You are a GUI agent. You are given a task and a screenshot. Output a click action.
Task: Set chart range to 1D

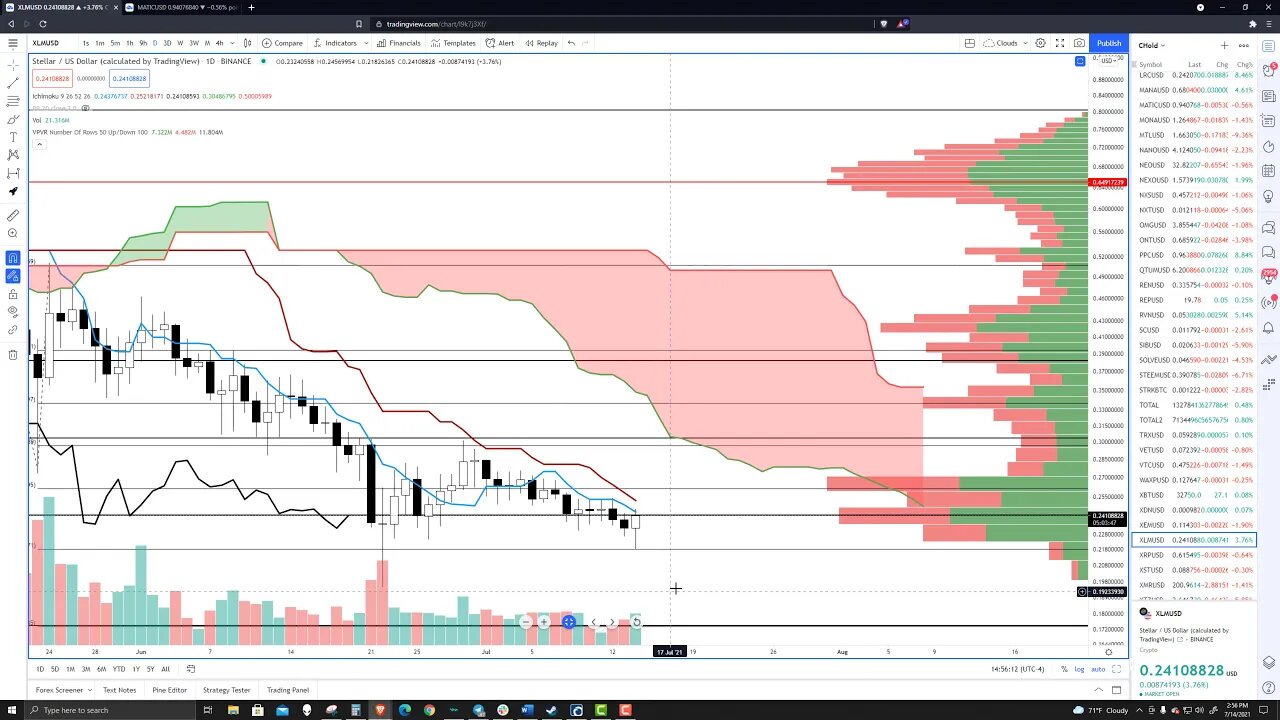40,669
